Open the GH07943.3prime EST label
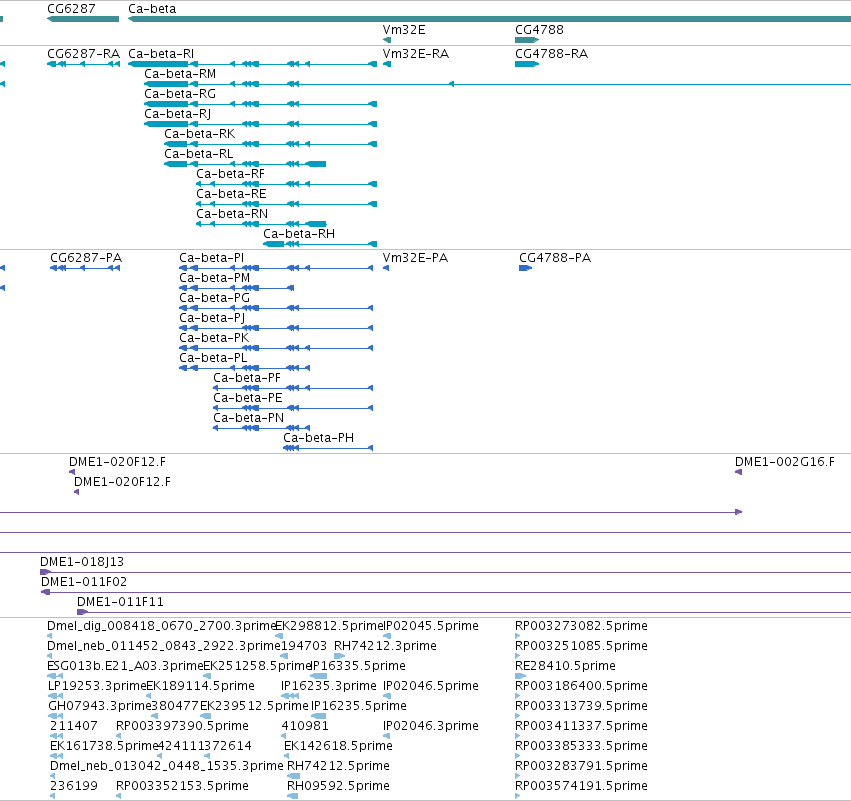The image size is (851, 801). (x=100, y=706)
